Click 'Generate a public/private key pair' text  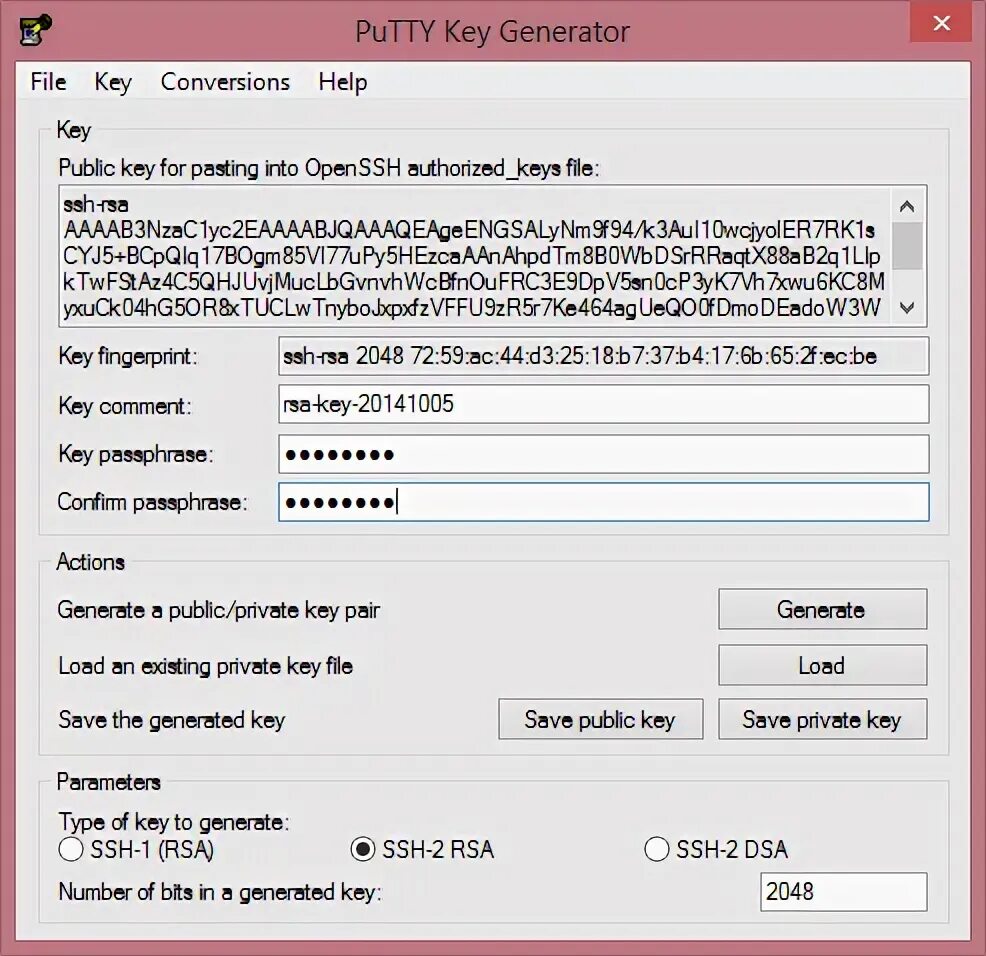219,610
